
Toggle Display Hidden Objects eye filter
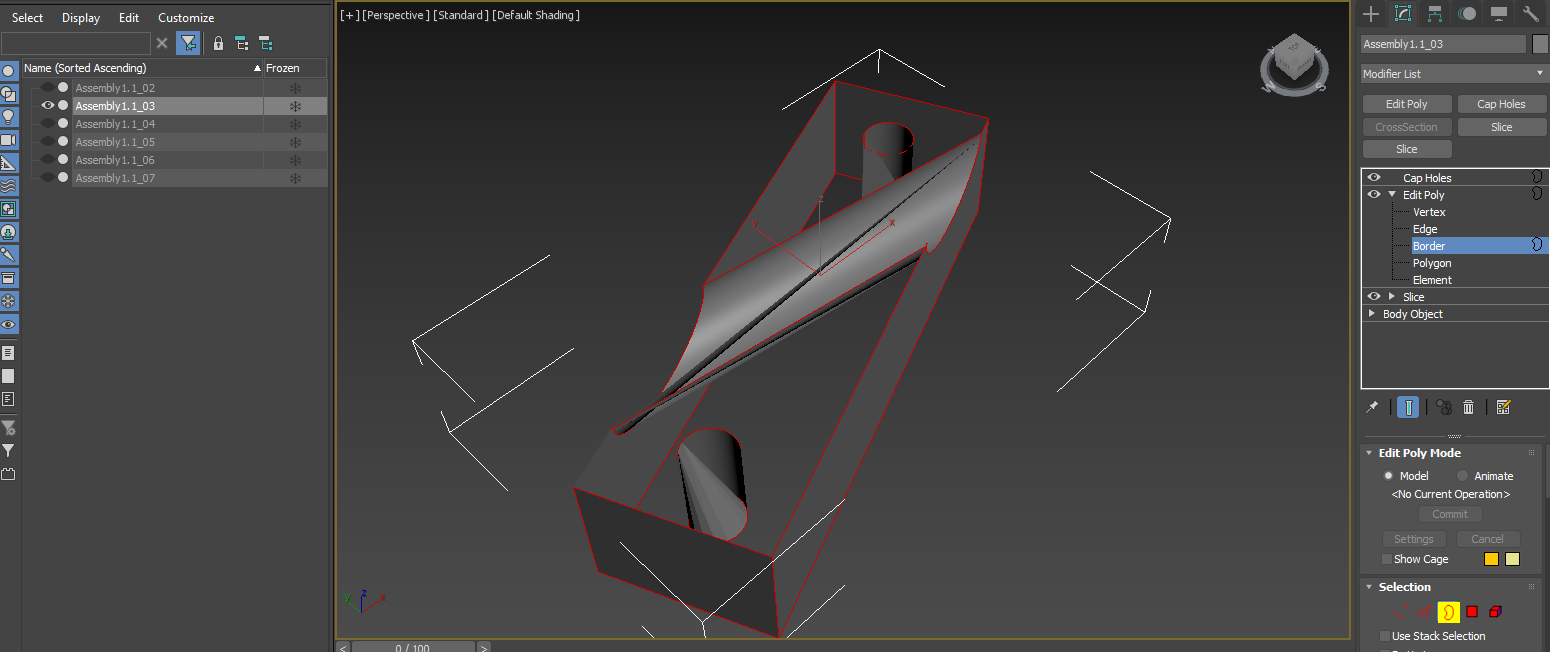(9, 324)
